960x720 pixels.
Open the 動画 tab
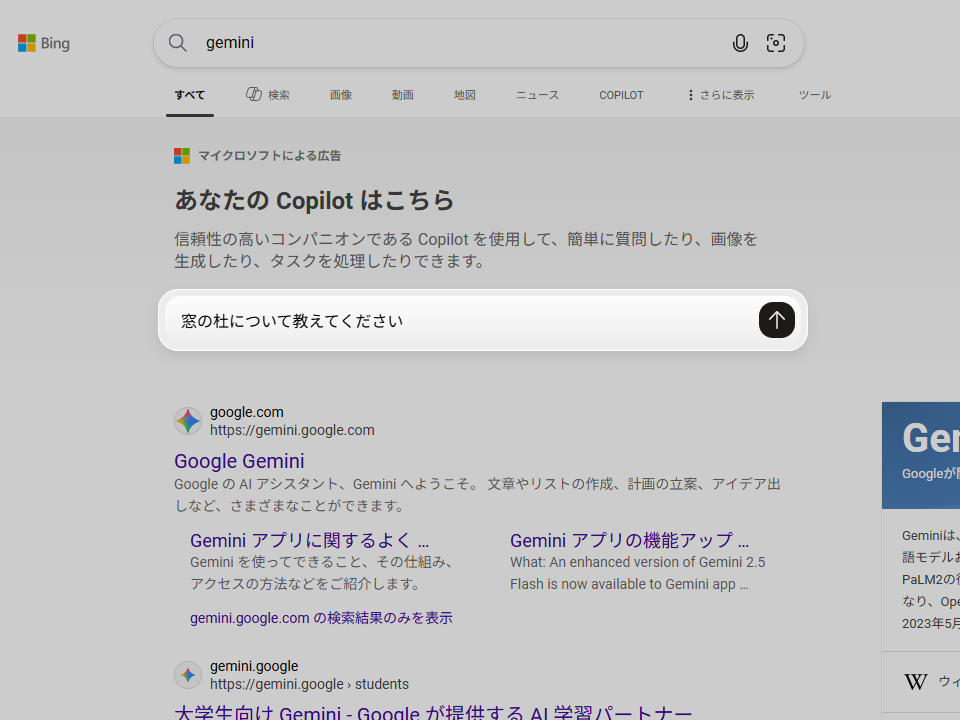click(403, 95)
